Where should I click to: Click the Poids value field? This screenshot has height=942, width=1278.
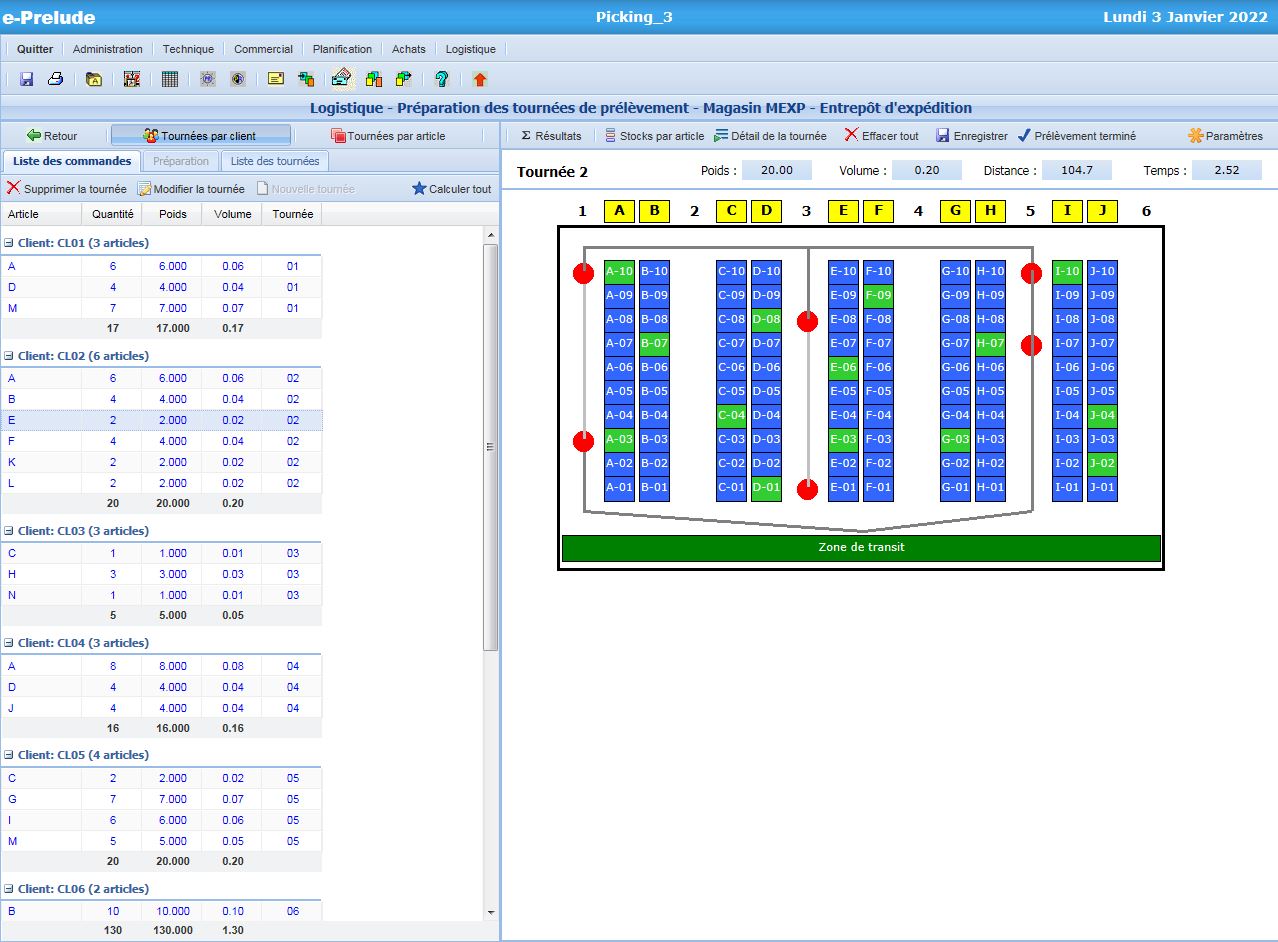point(776,170)
